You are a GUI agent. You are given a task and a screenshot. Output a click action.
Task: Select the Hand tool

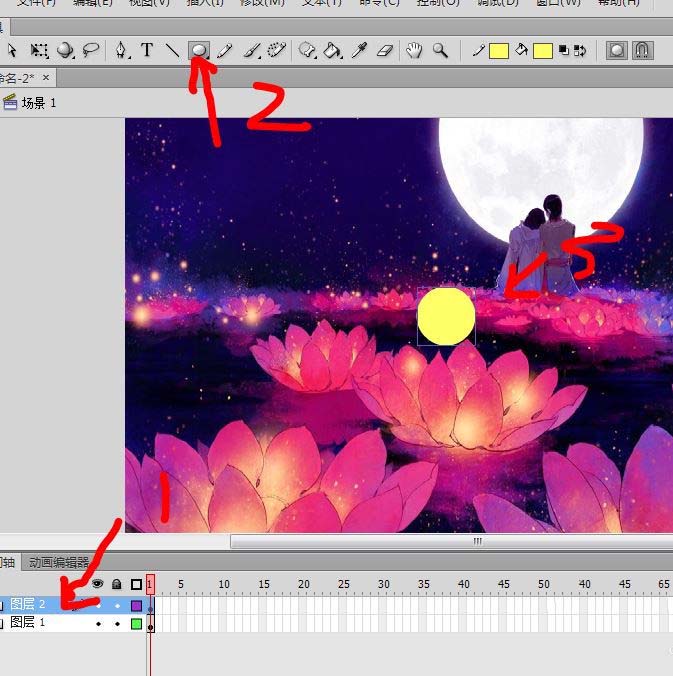coord(414,50)
